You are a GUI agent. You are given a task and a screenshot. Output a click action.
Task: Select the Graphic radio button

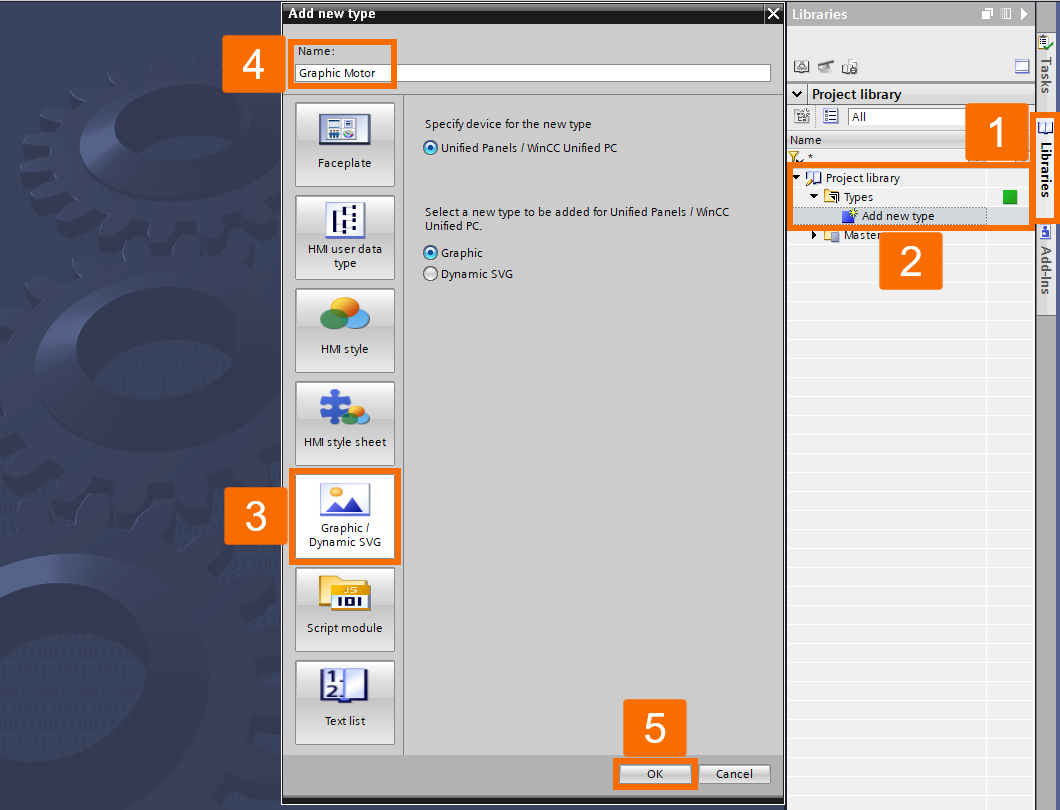pyautogui.click(x=430, y=253)
